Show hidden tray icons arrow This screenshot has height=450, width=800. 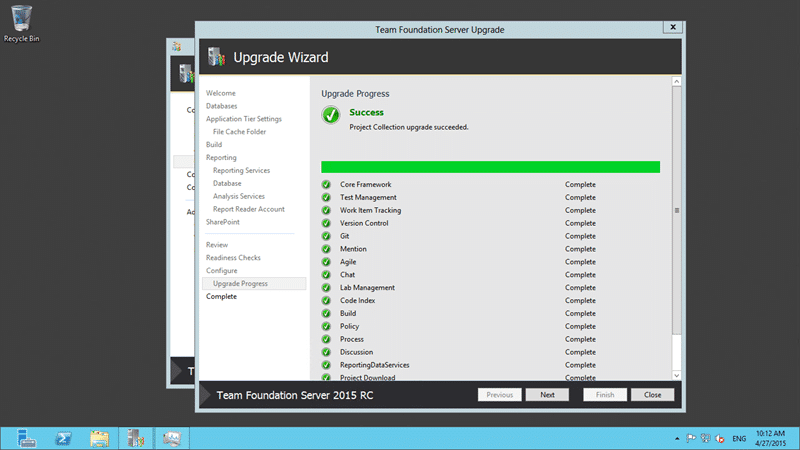click(677, 438)
